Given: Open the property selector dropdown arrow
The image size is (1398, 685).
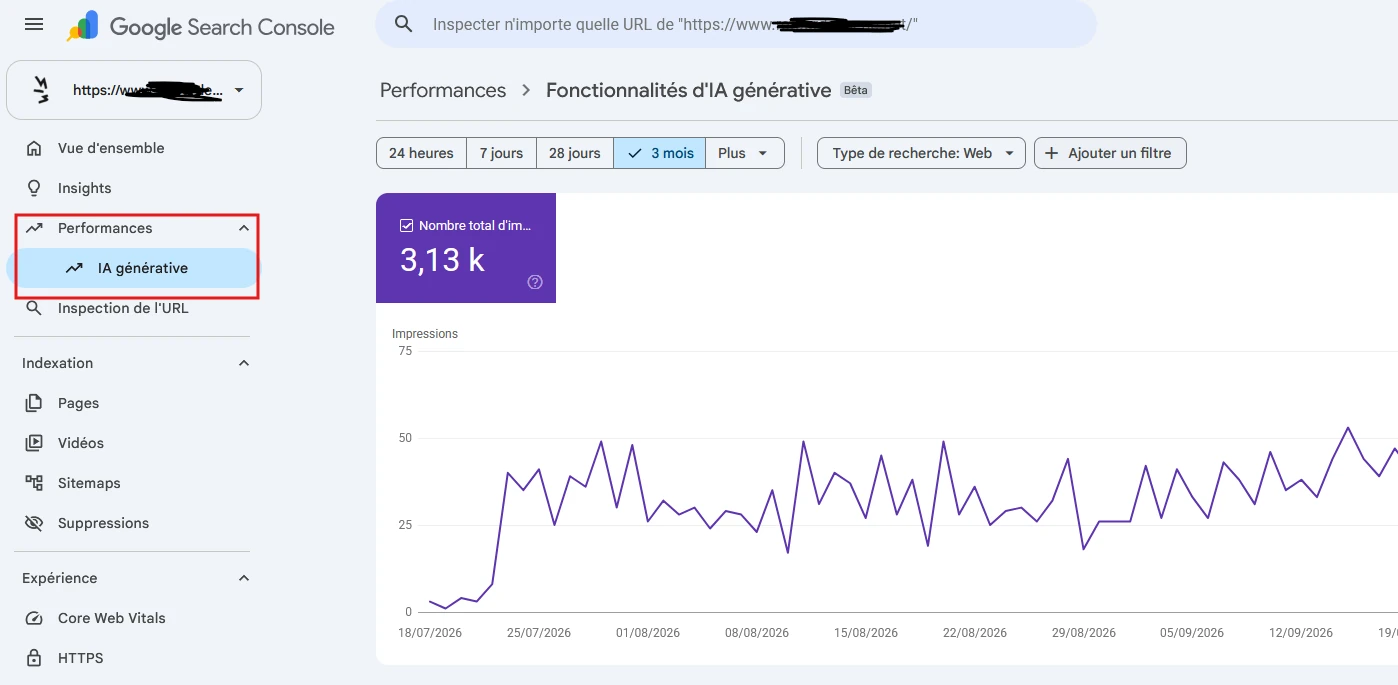Looking at the screenshot, I should click(239, 90).
